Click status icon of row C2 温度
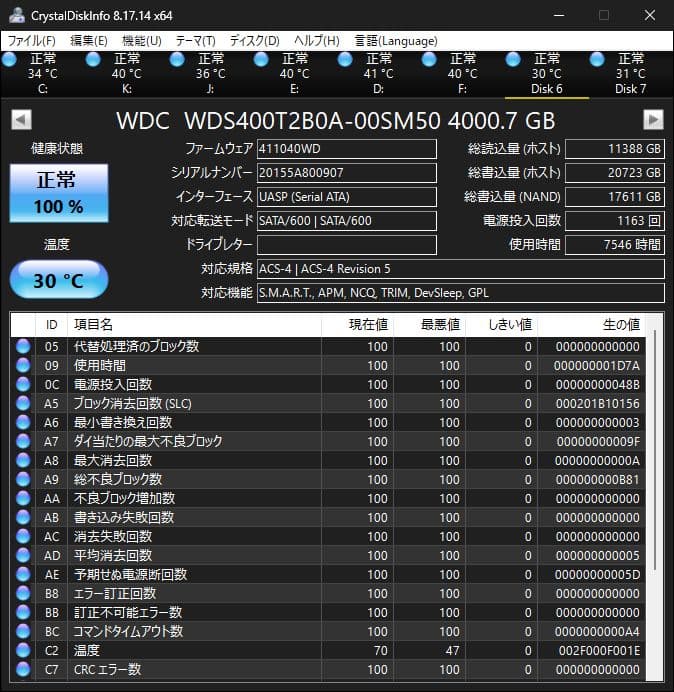This screenshot has width=674, height=692. [23, 651]
